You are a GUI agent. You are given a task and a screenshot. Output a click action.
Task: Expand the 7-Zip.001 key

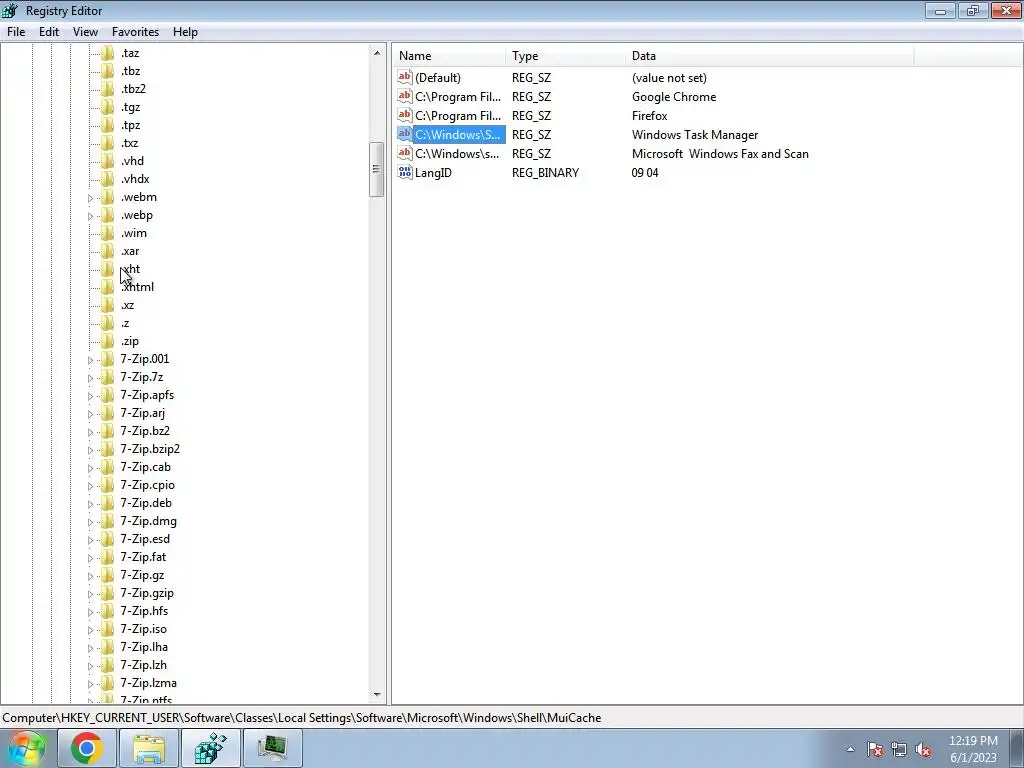pos(91,360)
